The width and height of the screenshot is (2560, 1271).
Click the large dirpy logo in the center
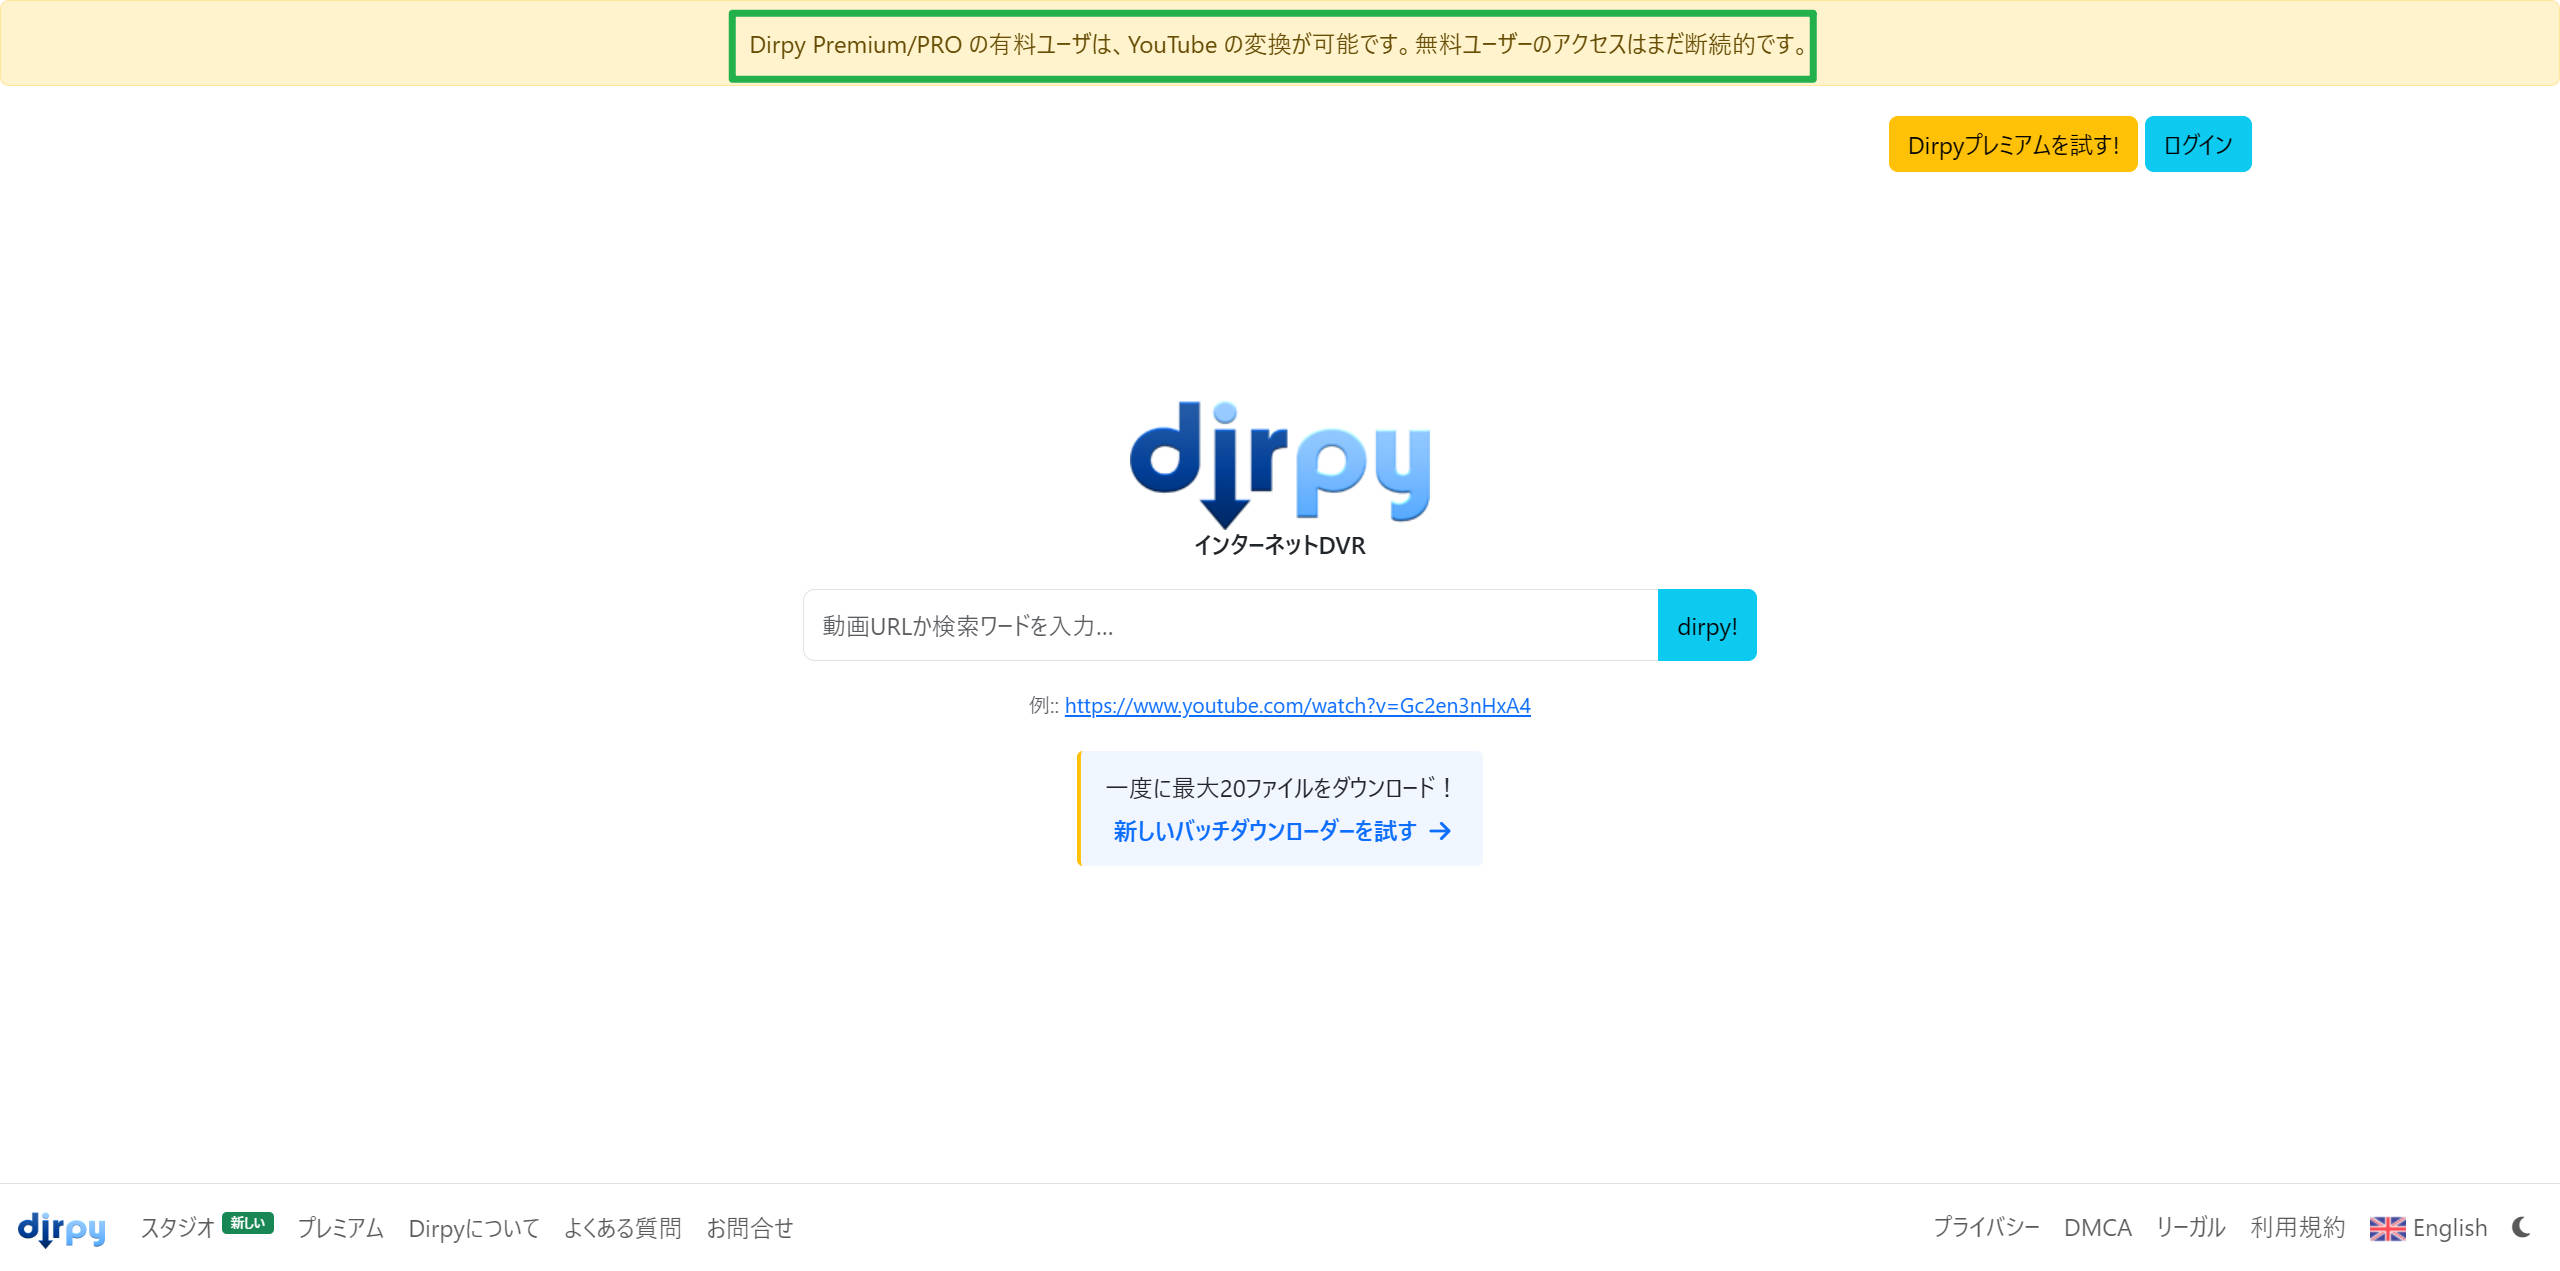1280,465
